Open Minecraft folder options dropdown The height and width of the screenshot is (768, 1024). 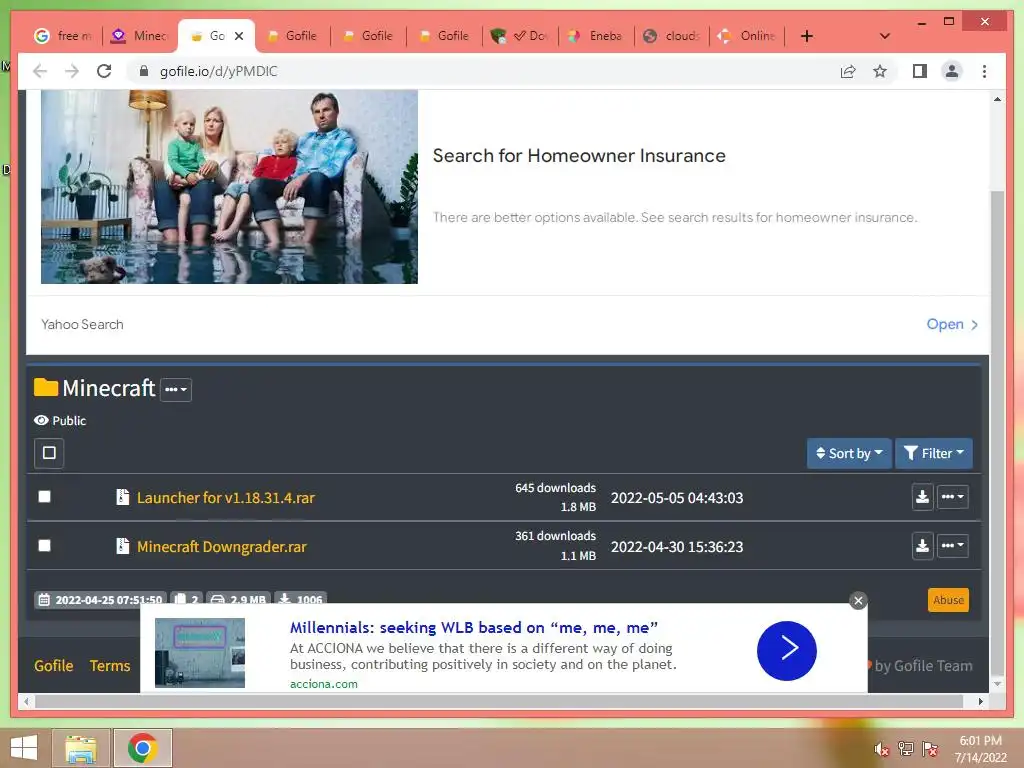[x=176, y=390]
